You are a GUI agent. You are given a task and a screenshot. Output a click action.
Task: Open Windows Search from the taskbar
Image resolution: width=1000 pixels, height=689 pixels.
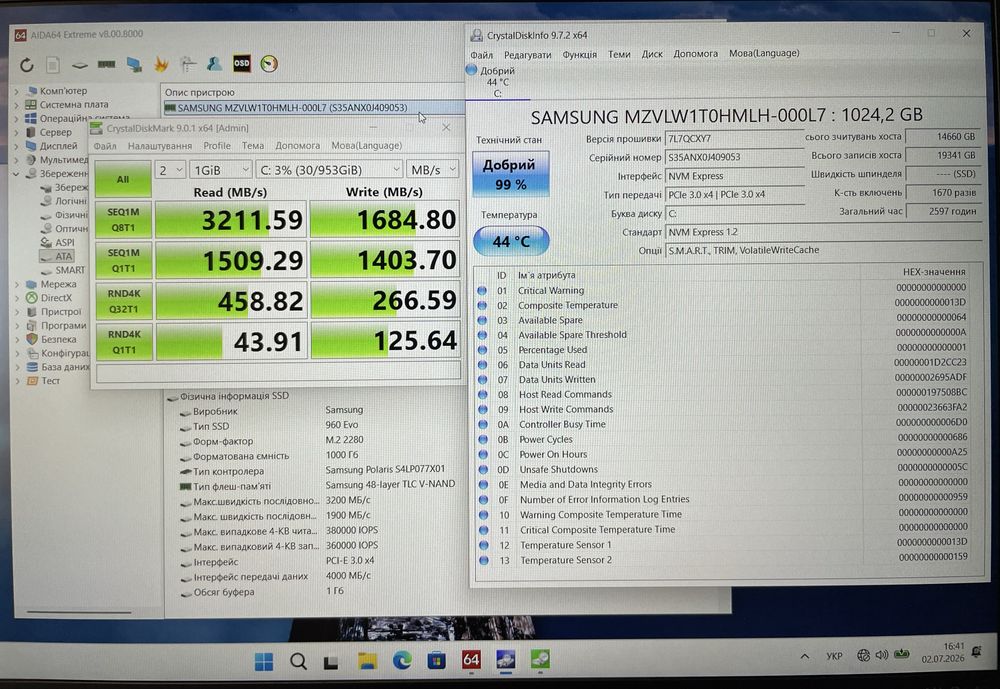[298, 662]
